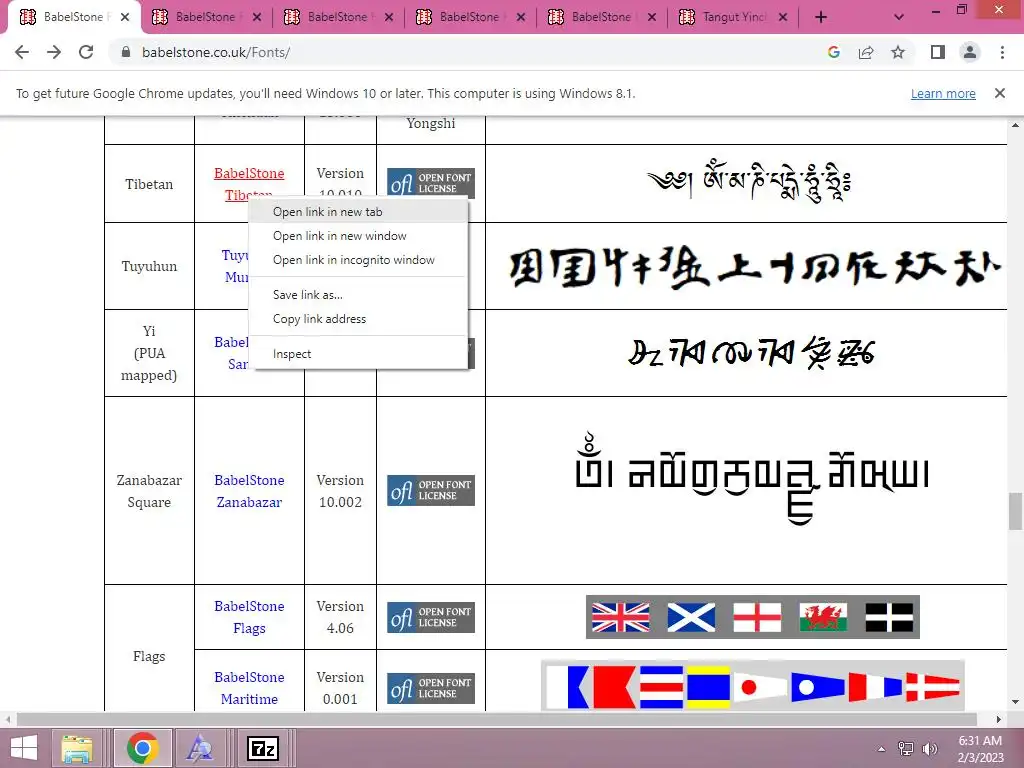1024x768 pixels.
Task: Select the Version 10.002 cell
Action: (x=340, y=491)
